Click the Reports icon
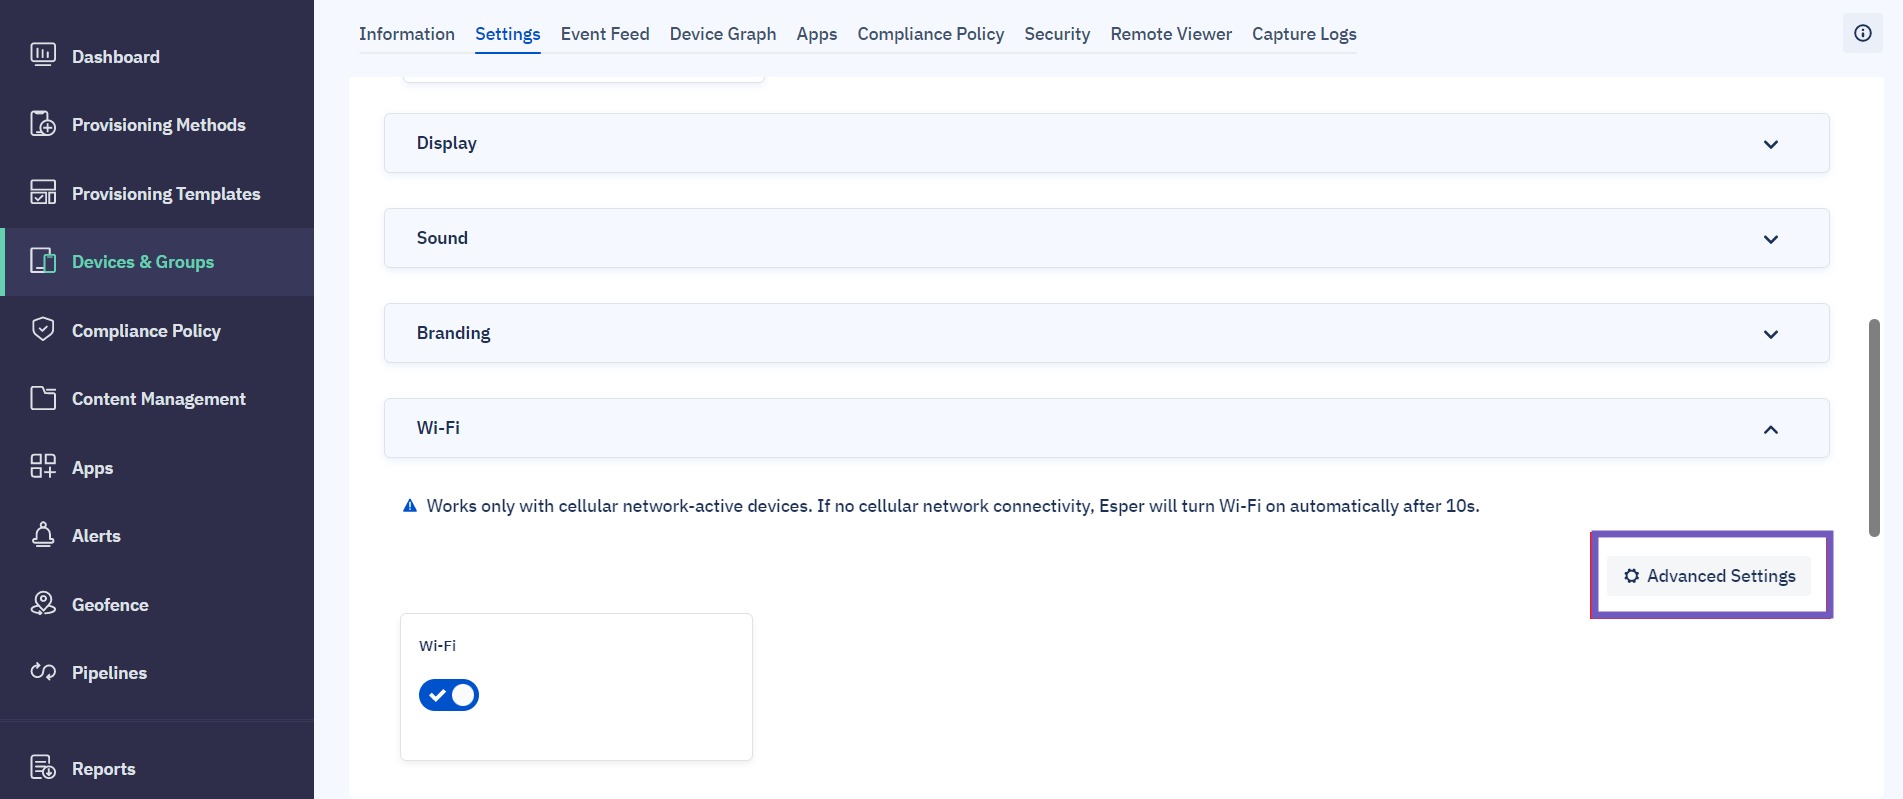Image resolution: width=1903 pixels, height=799 pixels. [43, 768]
